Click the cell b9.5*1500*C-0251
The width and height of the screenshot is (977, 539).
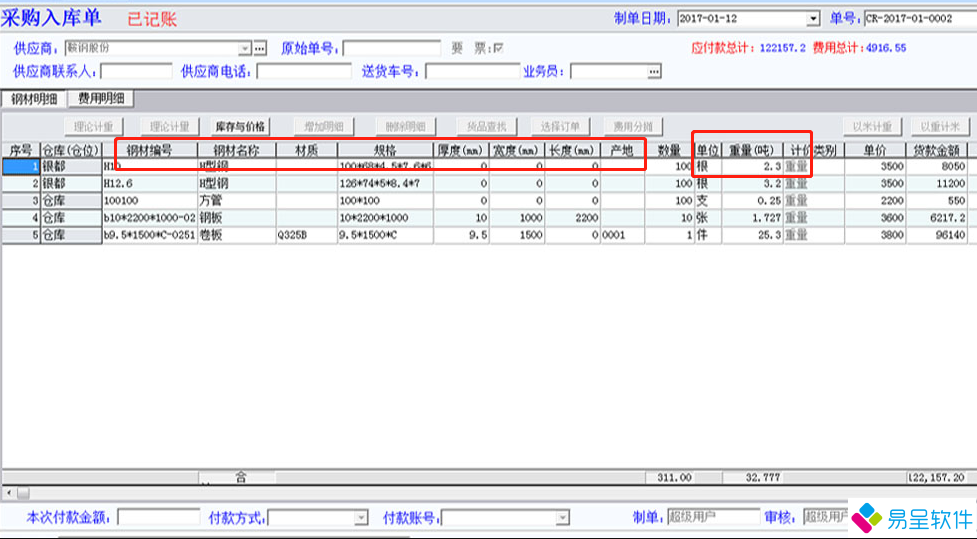coord(150,235)
